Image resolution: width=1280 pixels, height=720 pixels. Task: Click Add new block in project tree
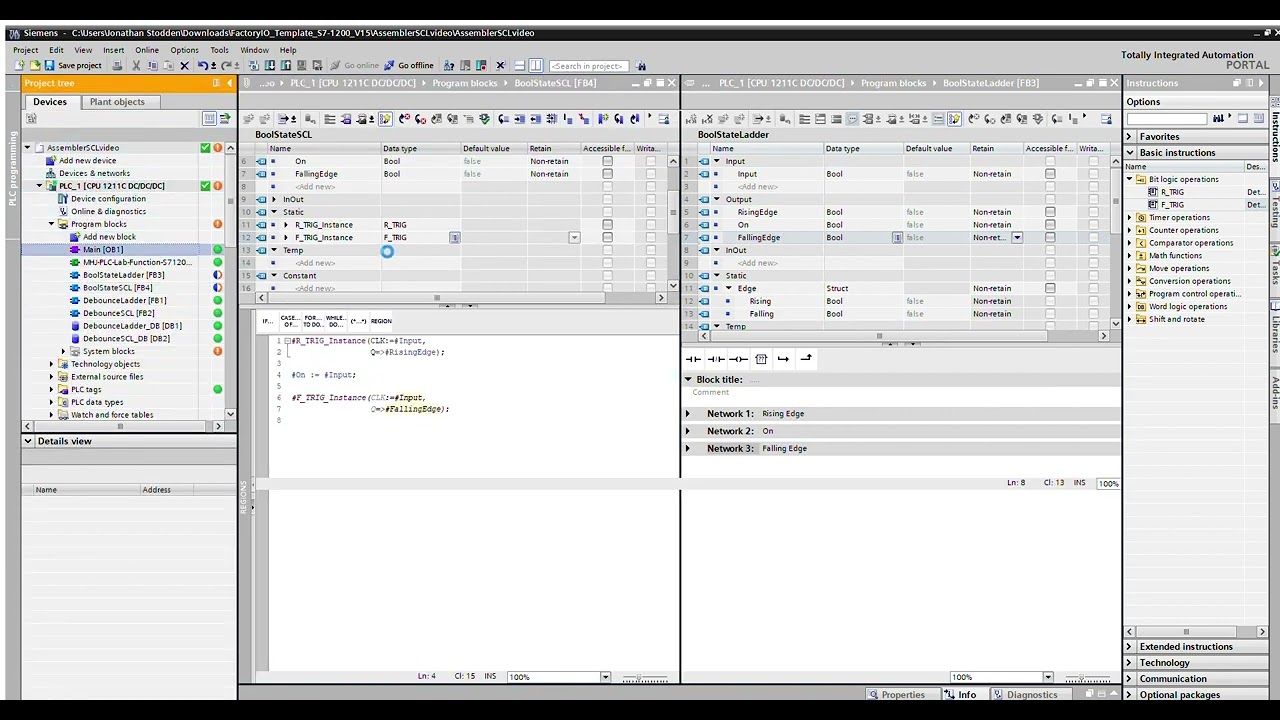pos(109,237)
